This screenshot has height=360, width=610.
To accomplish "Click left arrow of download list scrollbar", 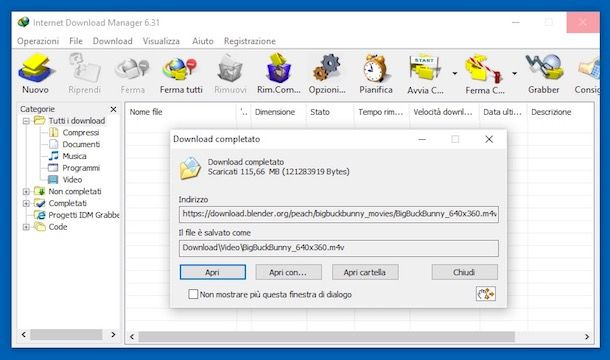I will (132, 336).
